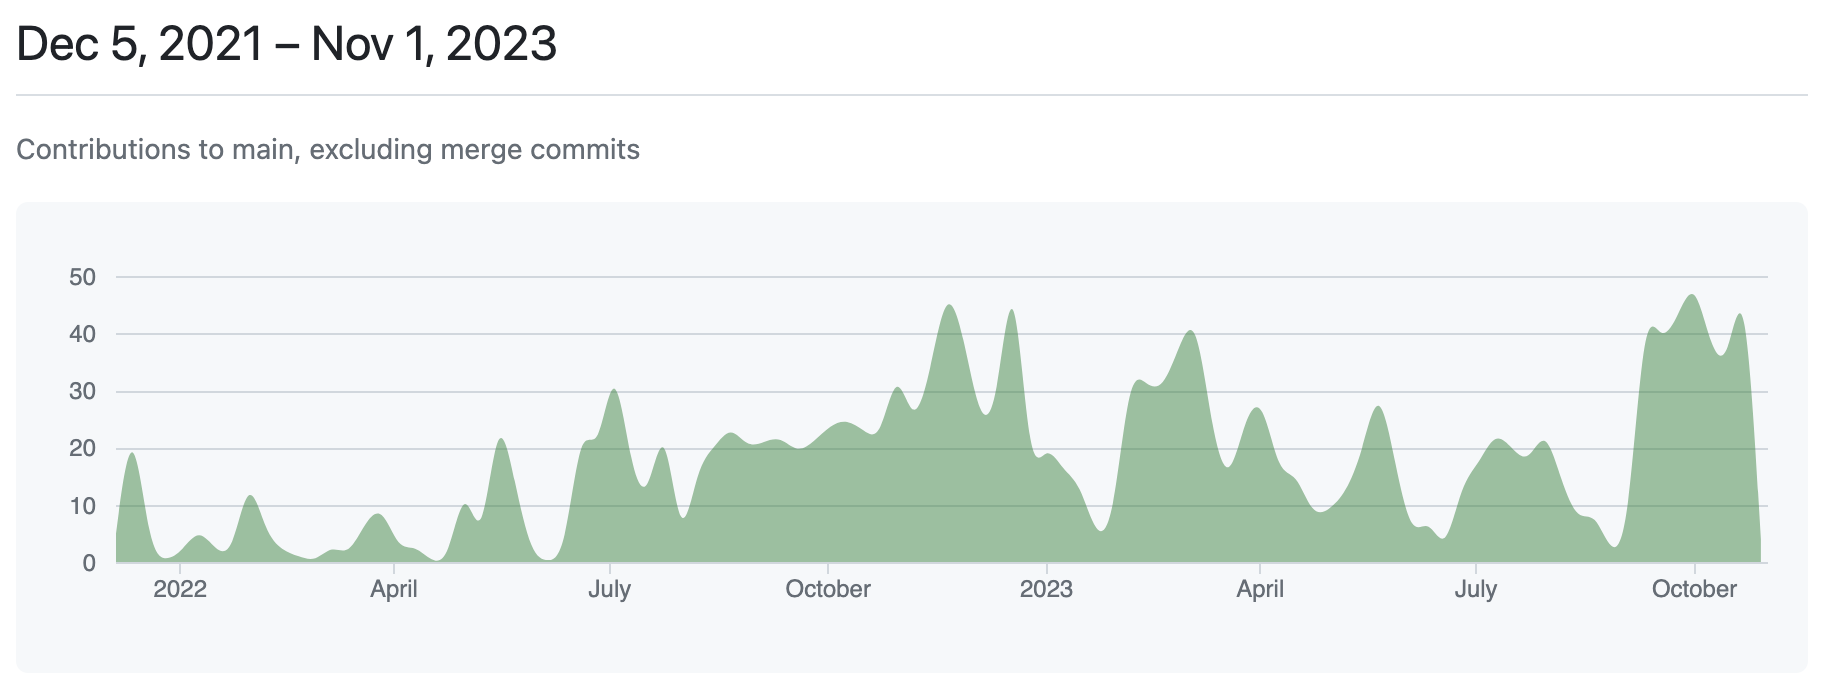The height and width of the screenshot is (690, 1822).
Task: Click the April label right after 2023
Action: coord(1260,589)
